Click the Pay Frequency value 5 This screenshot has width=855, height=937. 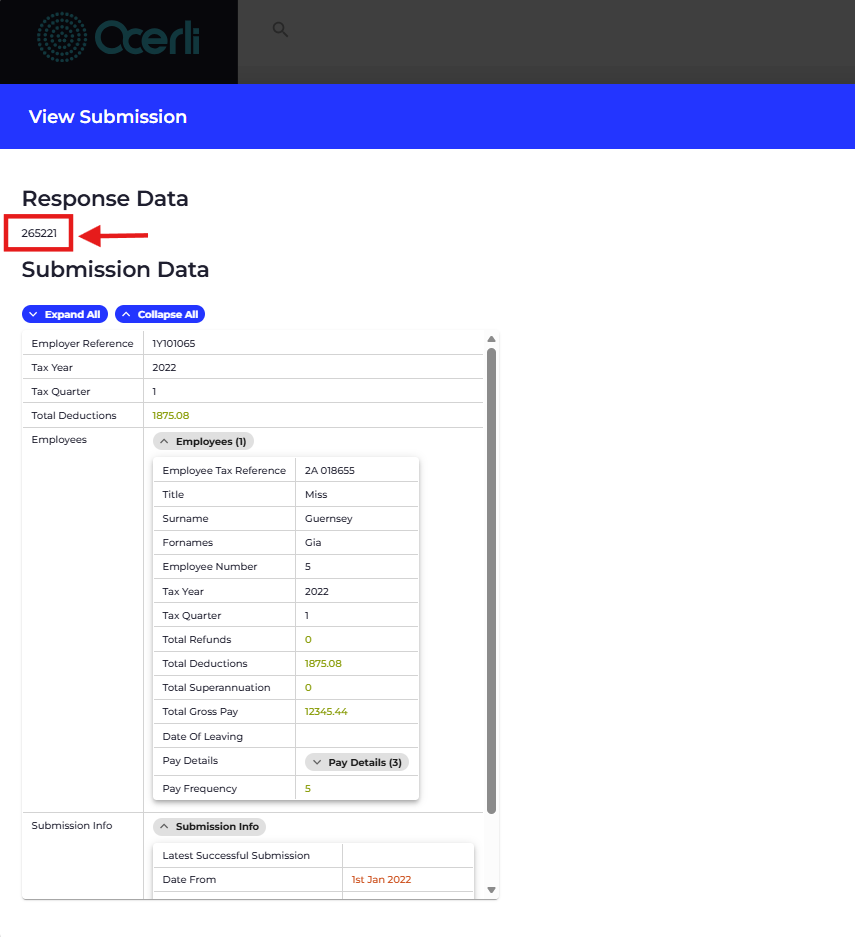click(x=308, y=789)
